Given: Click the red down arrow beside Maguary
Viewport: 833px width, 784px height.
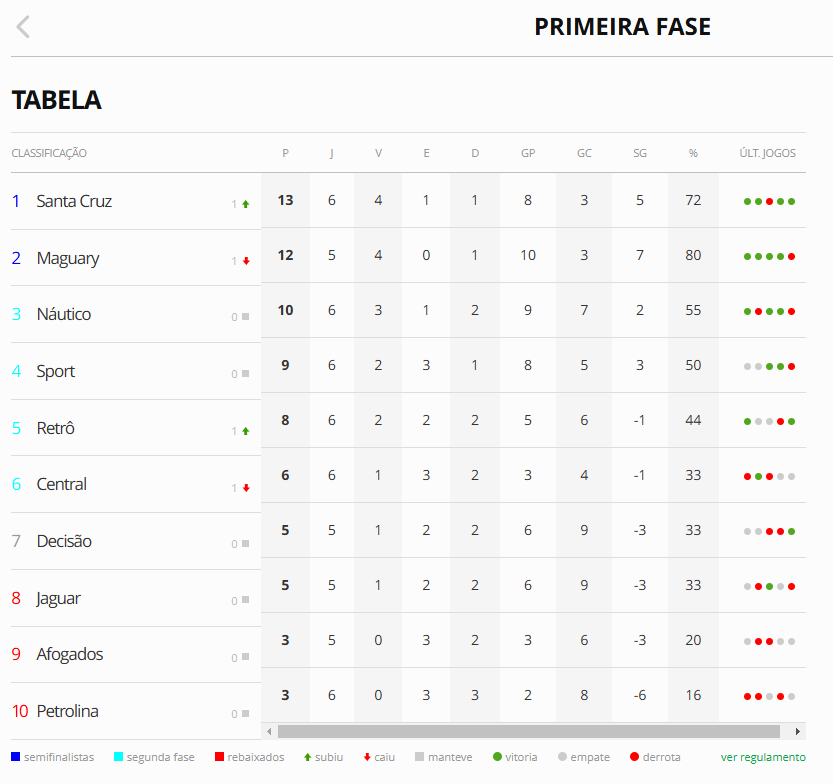Looking at the screenshot, I should [x=246, y=261].
